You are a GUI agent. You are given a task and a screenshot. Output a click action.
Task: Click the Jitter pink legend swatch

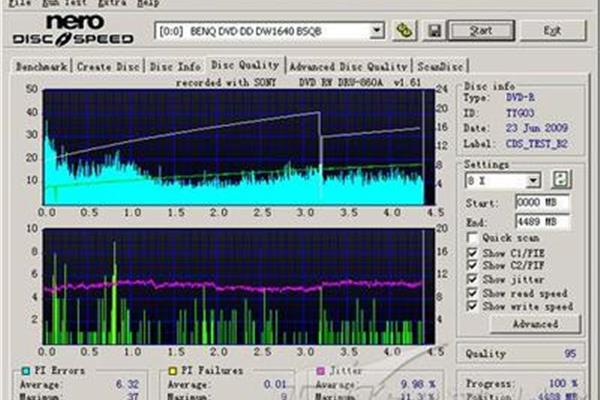(x=321, y=371)
